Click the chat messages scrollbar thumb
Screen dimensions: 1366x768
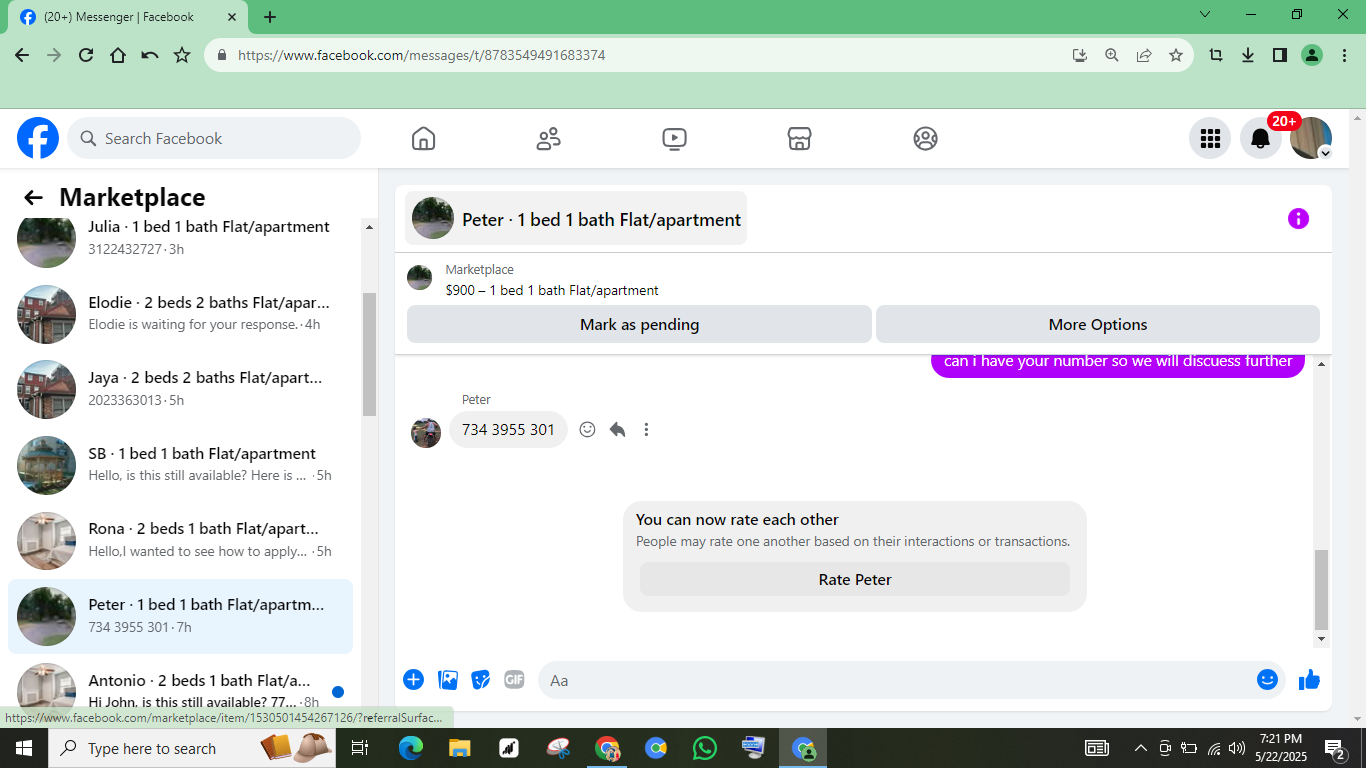[x=1322, y=588]
